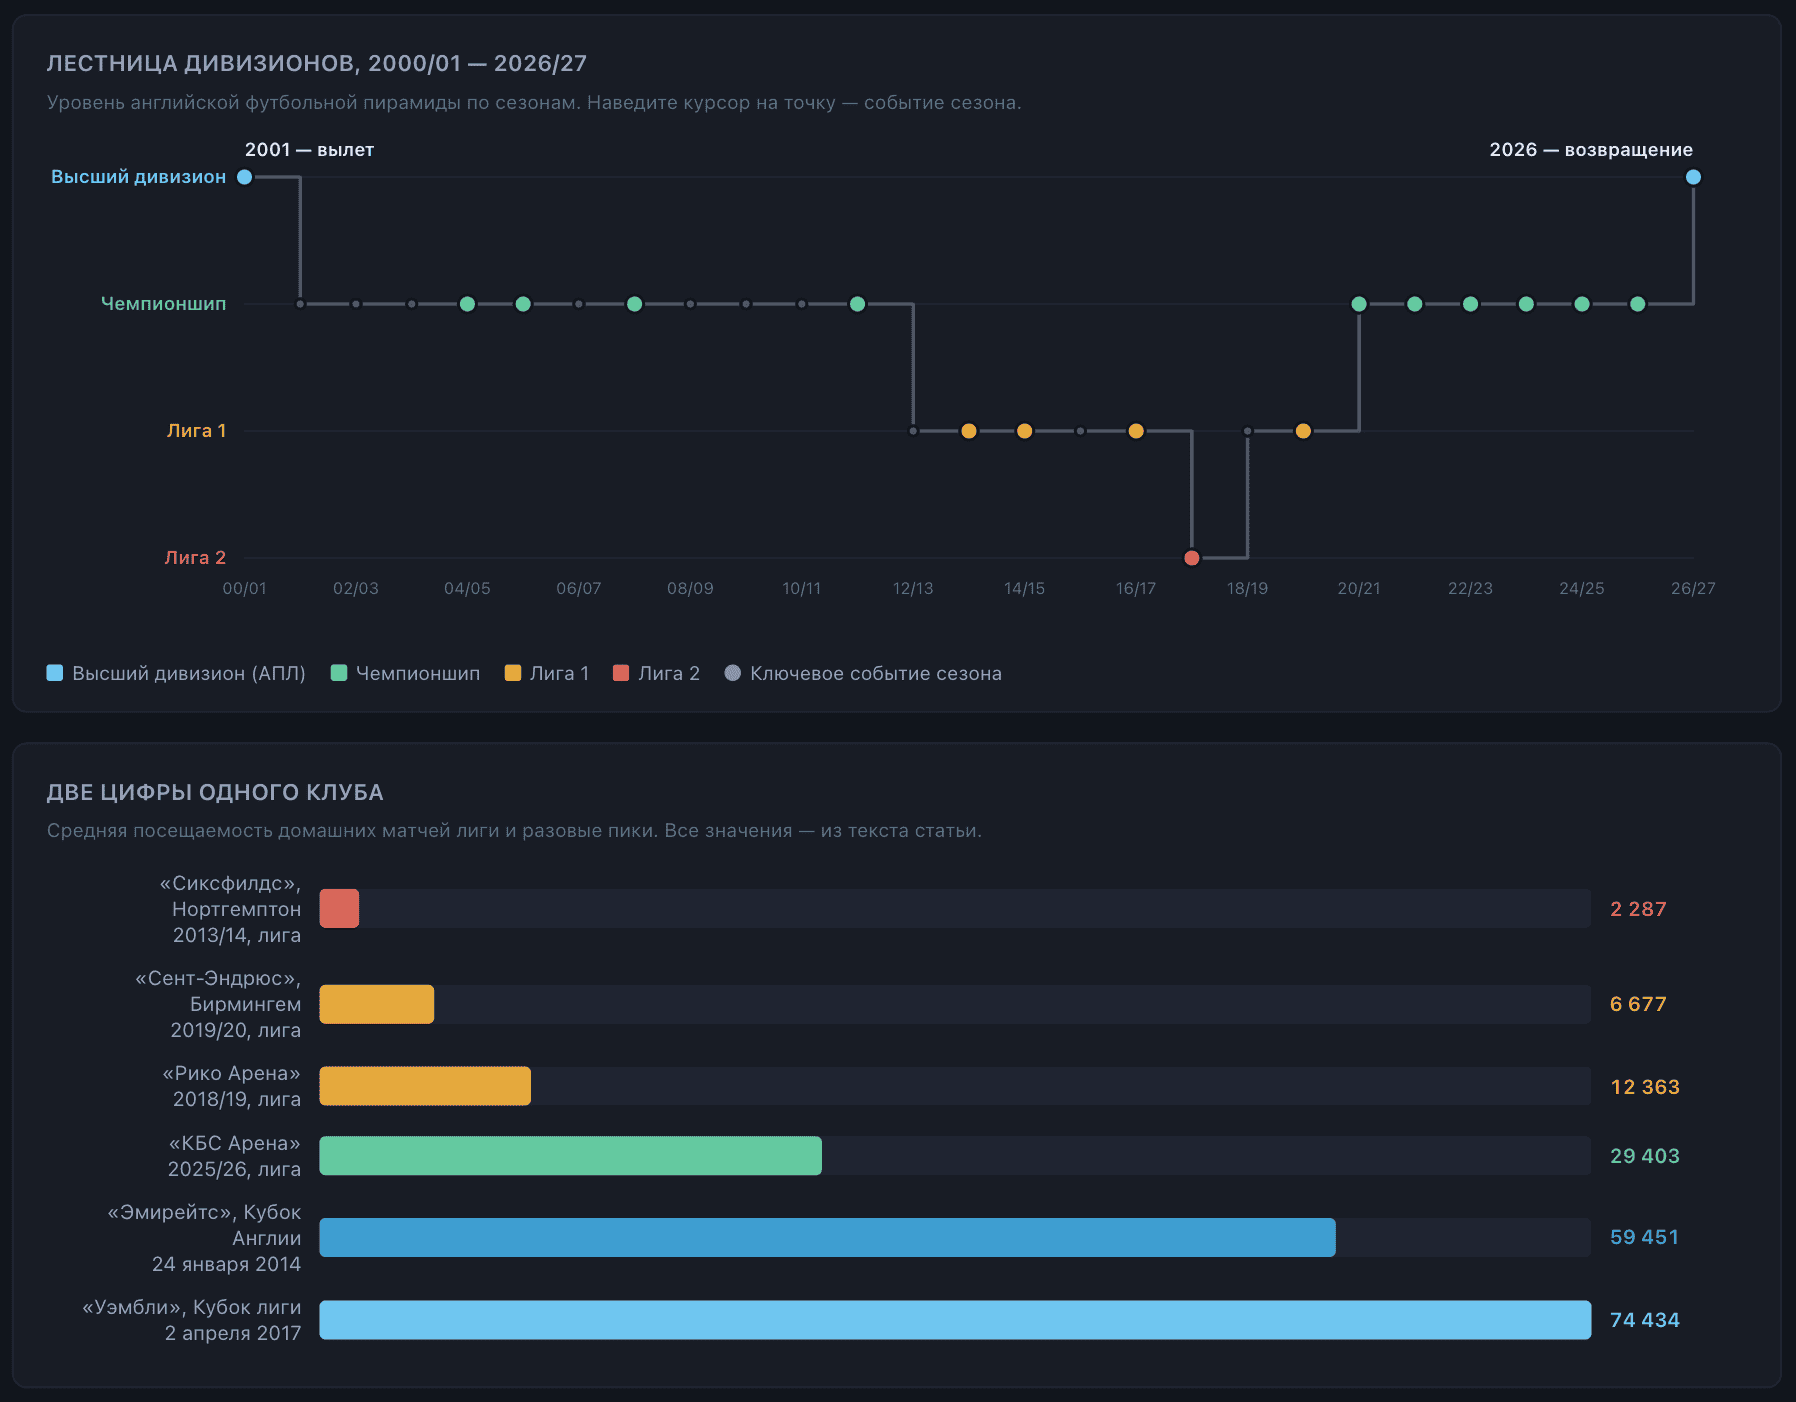1796x1402 pixels.
Task: Select the small 10/11 season dot
Action: tap(802, 304)
